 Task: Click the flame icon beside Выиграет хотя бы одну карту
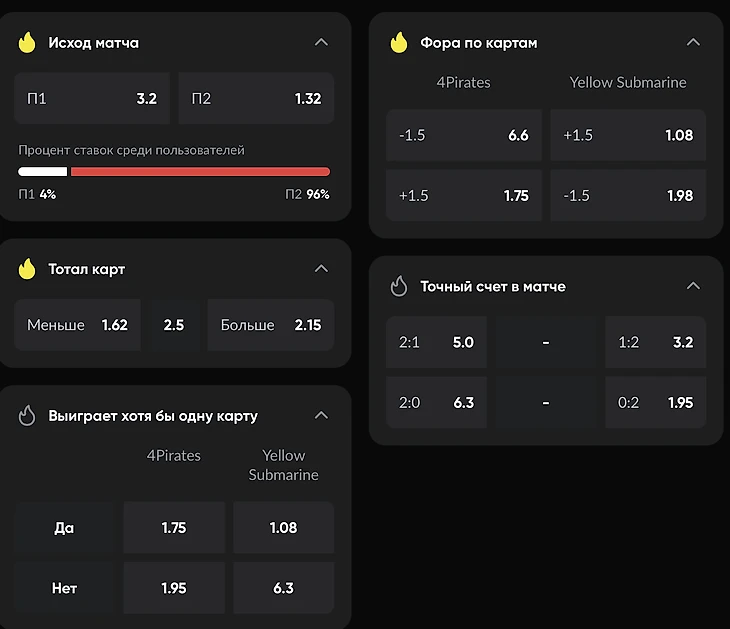click(27, 415)
